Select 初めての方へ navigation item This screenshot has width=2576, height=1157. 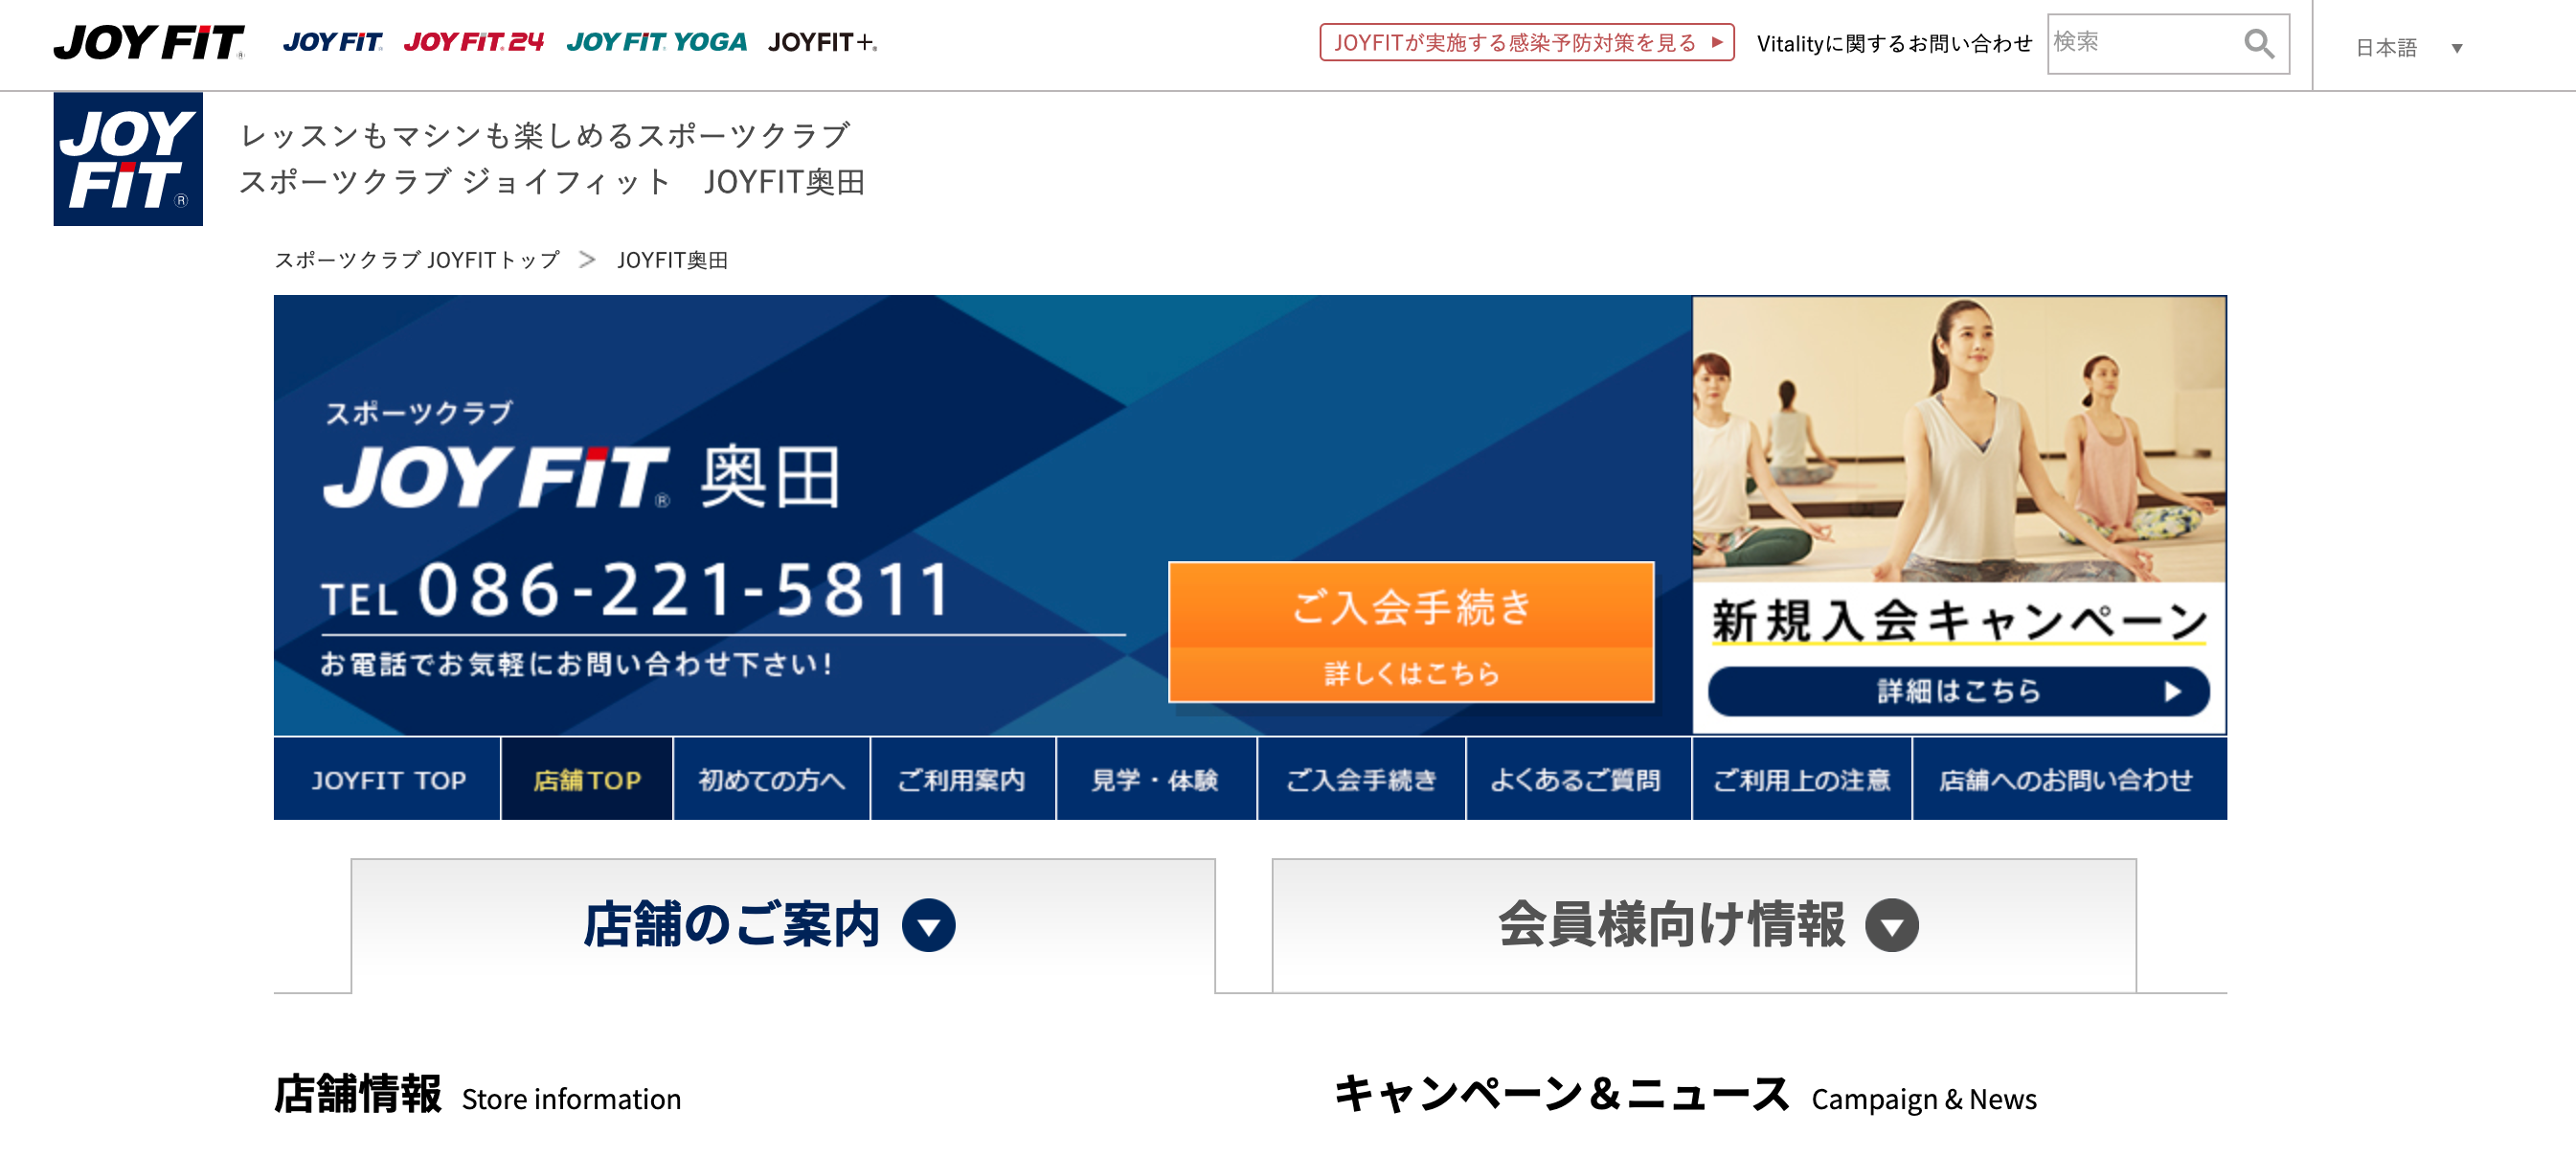tap(771, 780)
